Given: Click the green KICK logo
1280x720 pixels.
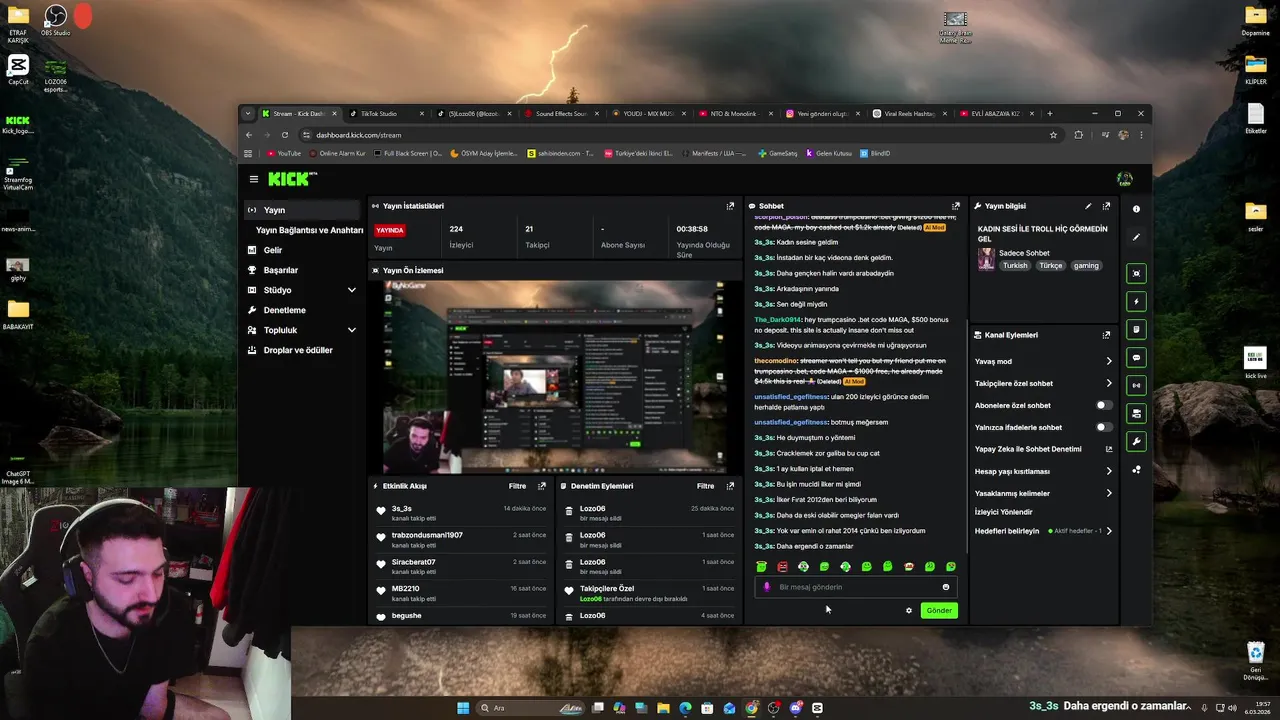Looking at the screenshot, I should 288,179.
